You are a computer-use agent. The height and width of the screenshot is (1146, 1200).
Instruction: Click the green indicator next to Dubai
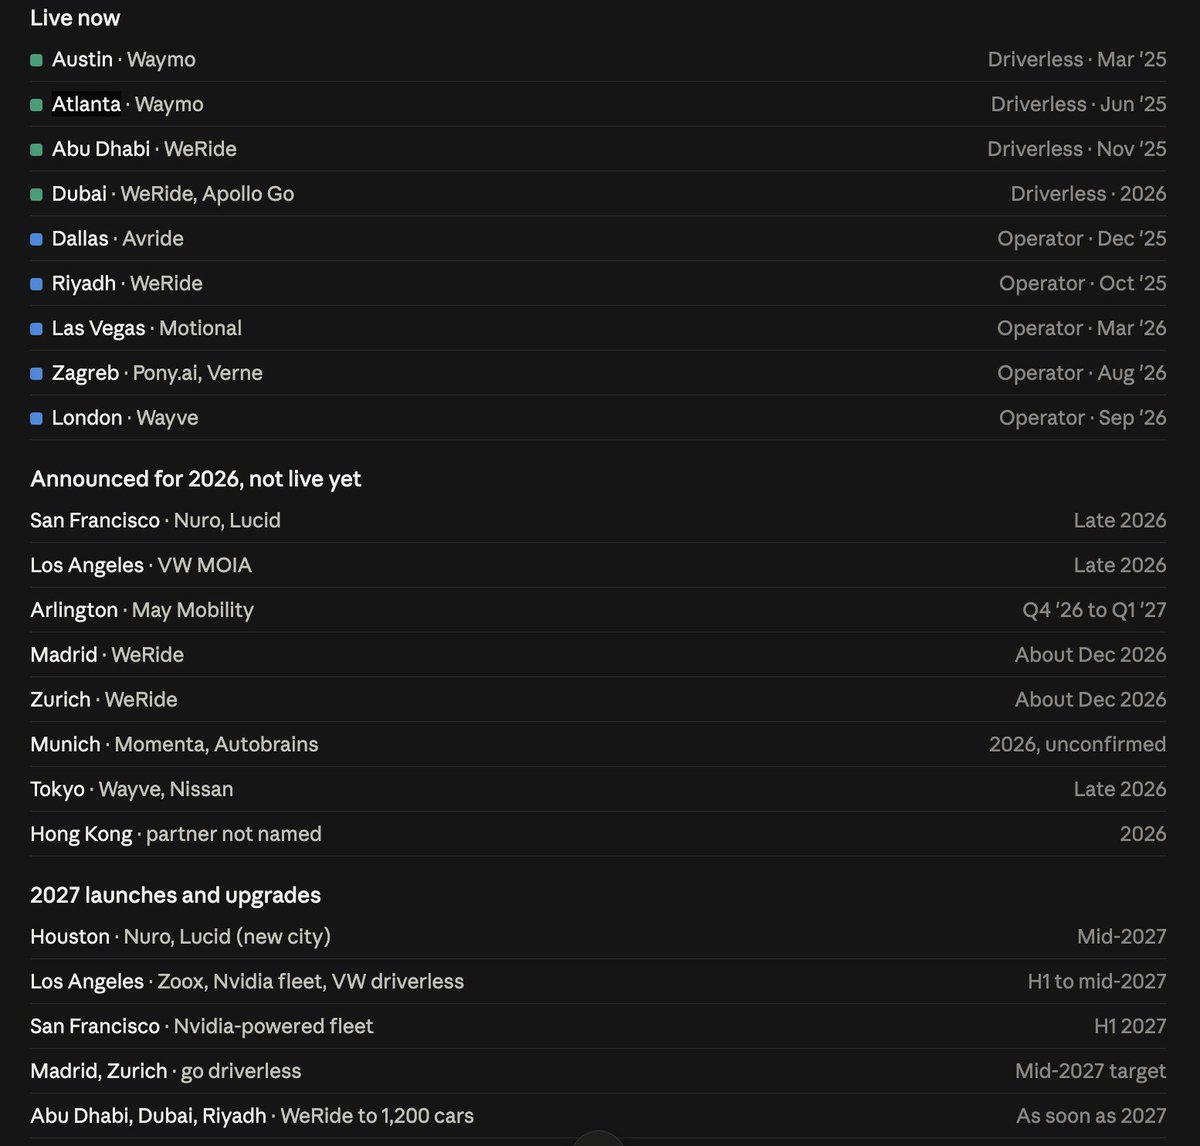click(x=36, y=195)
